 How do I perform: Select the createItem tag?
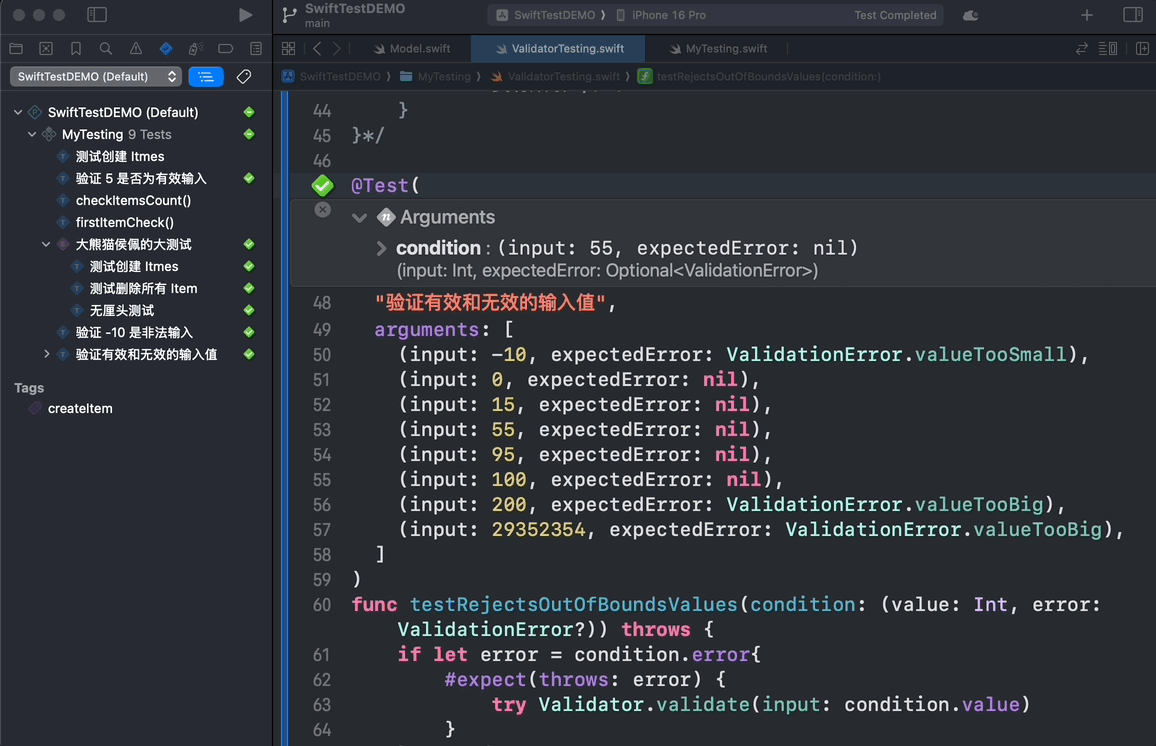point(80,408)
